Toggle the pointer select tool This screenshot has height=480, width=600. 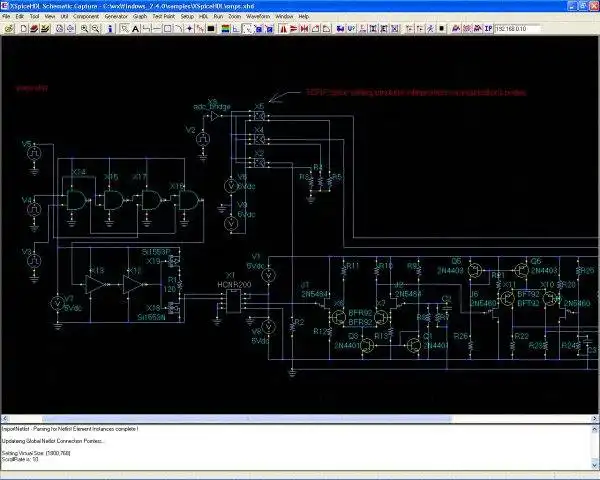124,29
